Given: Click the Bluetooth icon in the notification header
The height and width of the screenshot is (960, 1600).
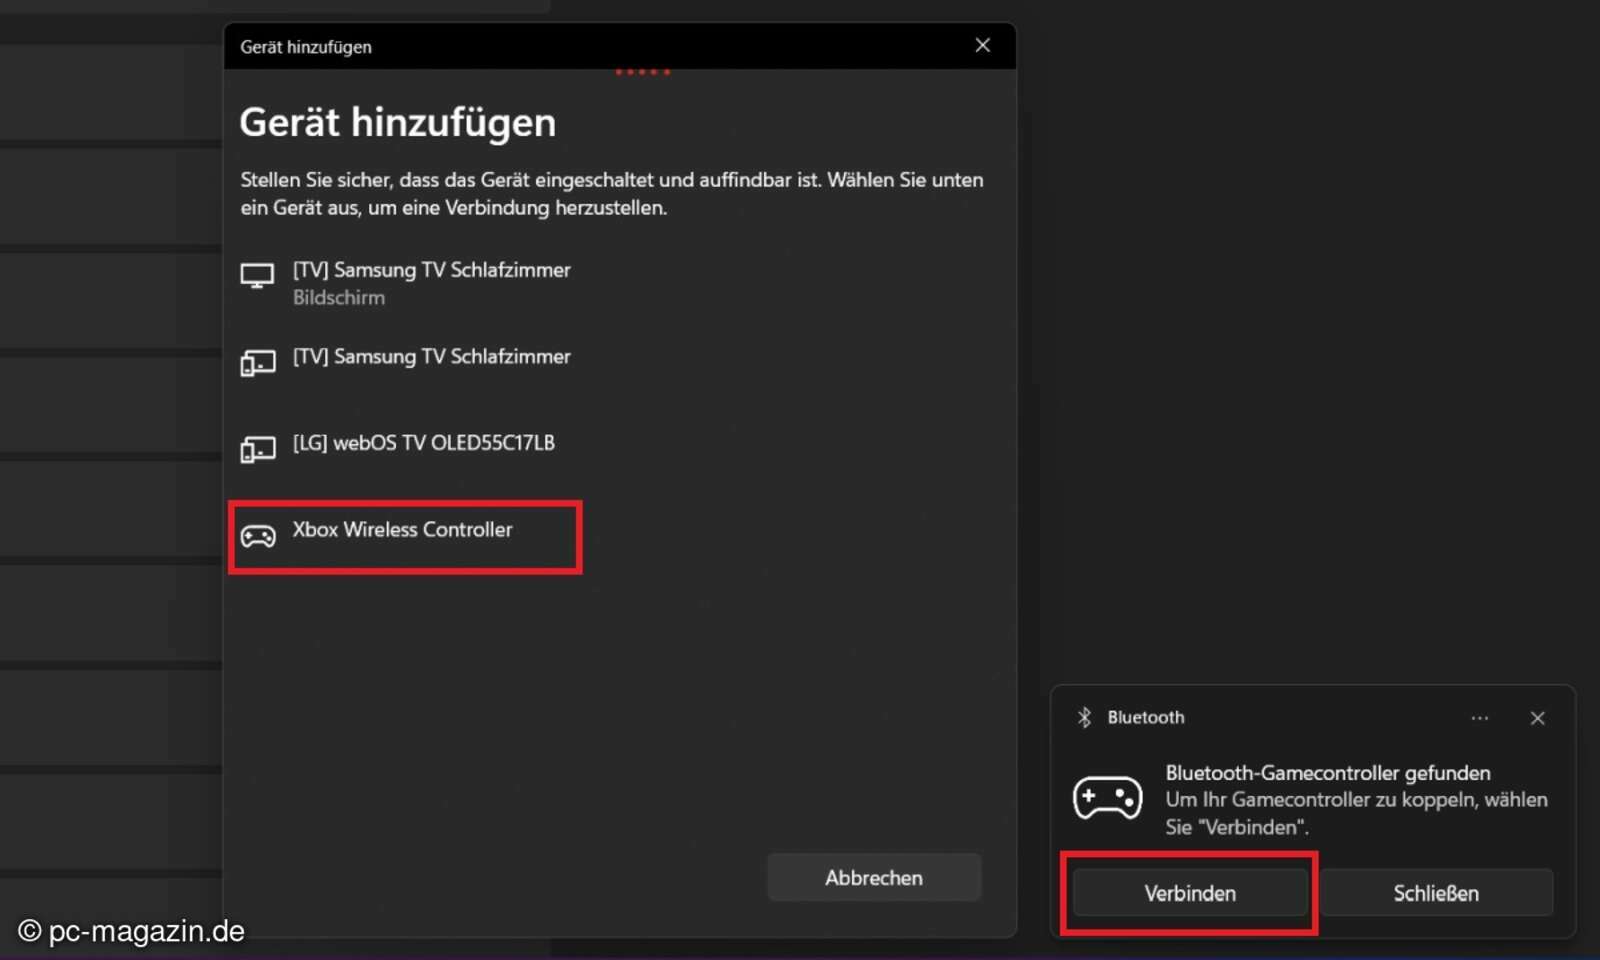Looking at the screenshot, I should coord(1084,717).
